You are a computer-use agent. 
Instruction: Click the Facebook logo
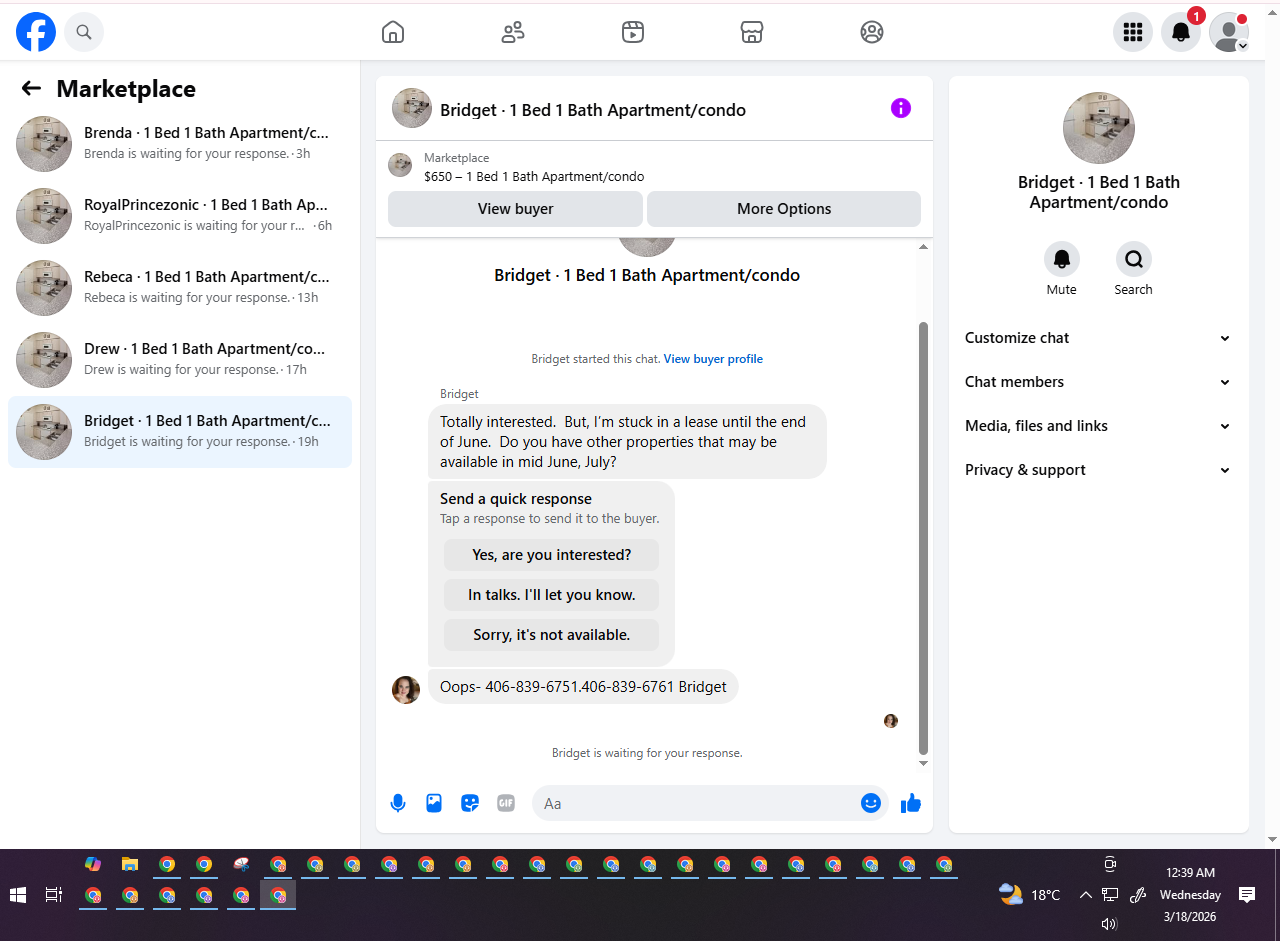coord(36,33)
